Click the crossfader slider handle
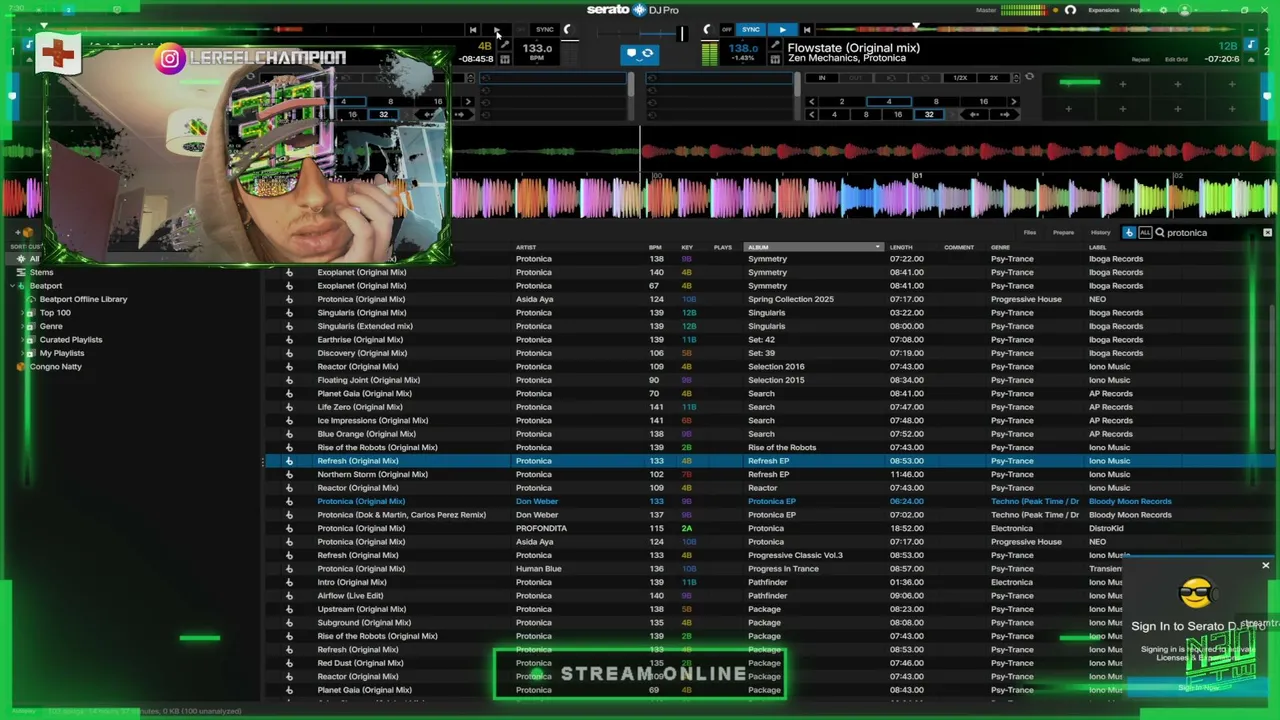The image size is (1280, 720). pyautogui.click(x=682, y=33)
